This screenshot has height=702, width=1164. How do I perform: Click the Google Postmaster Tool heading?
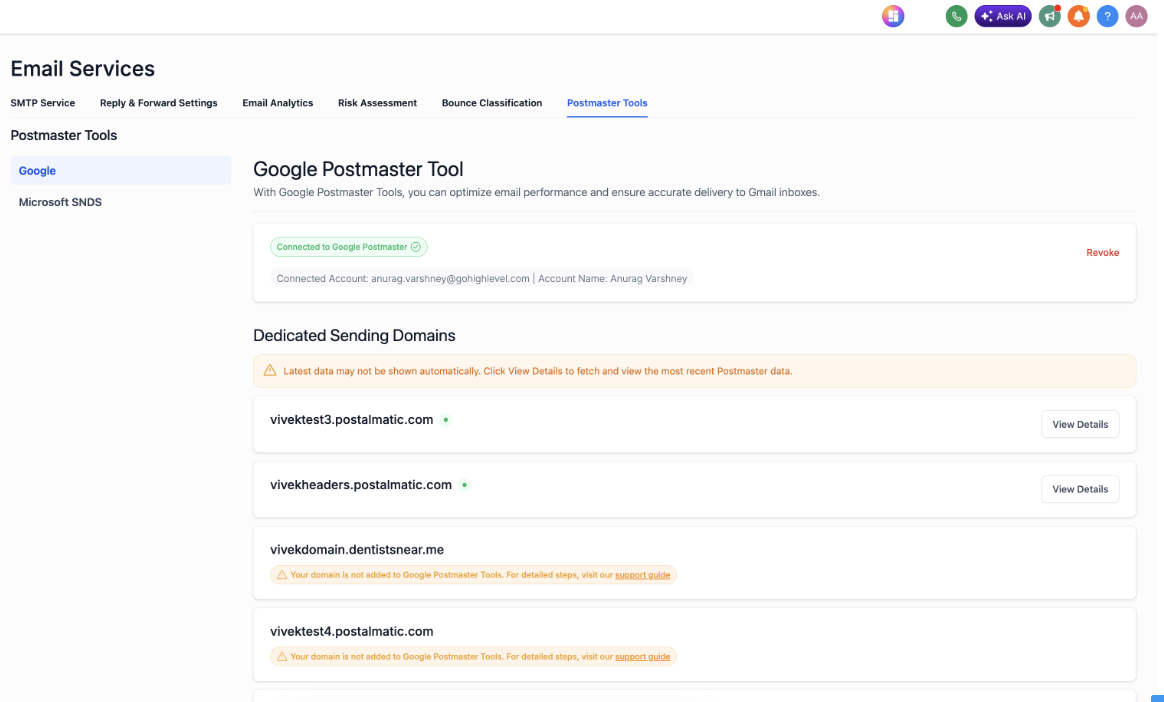click(359, 169)
